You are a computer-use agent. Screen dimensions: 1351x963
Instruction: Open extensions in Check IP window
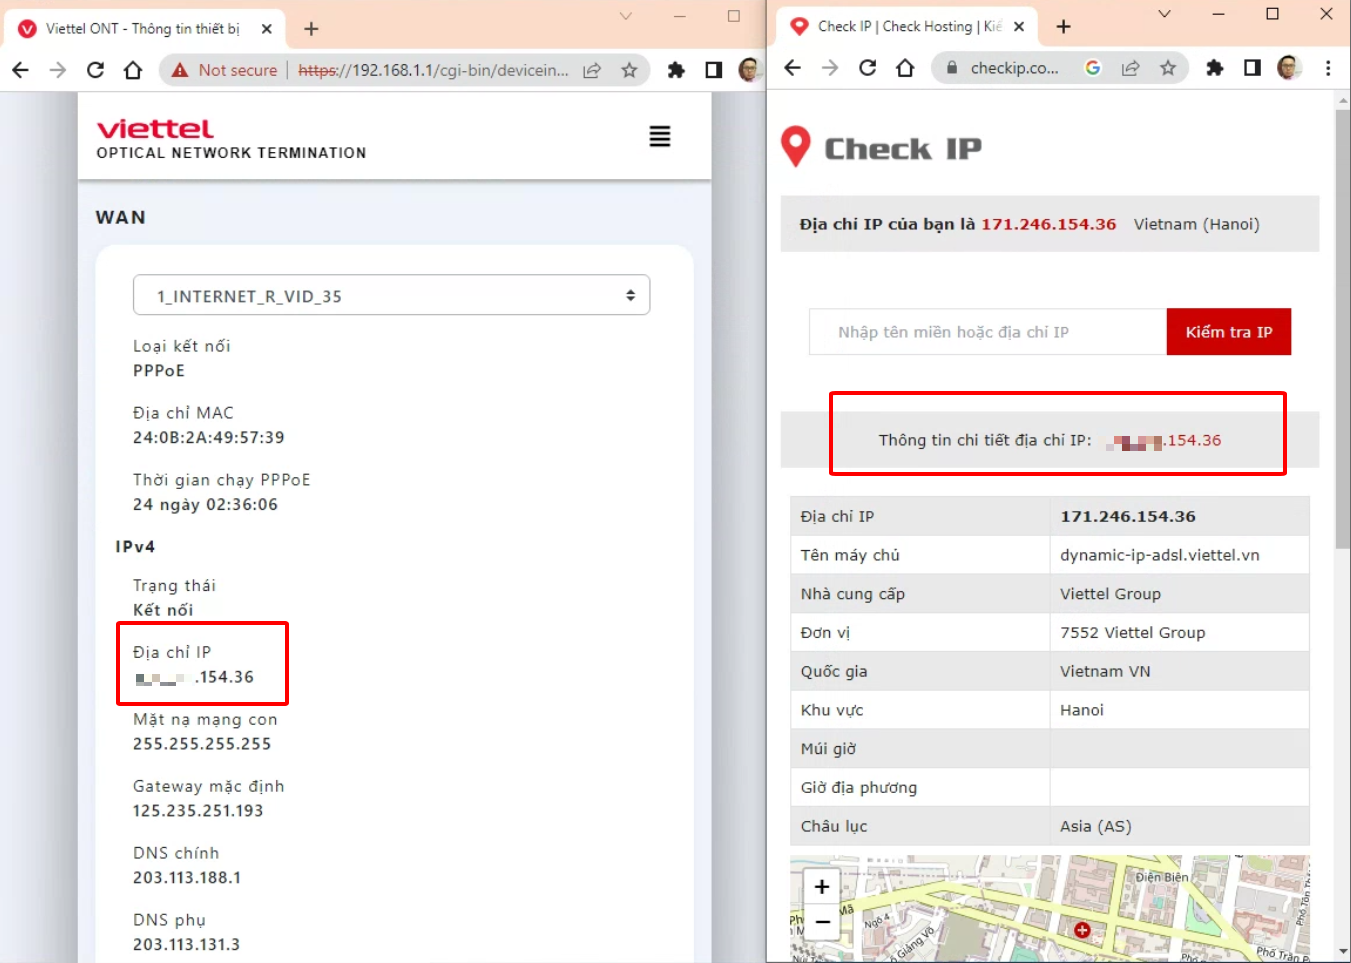tap(1214, 68)
